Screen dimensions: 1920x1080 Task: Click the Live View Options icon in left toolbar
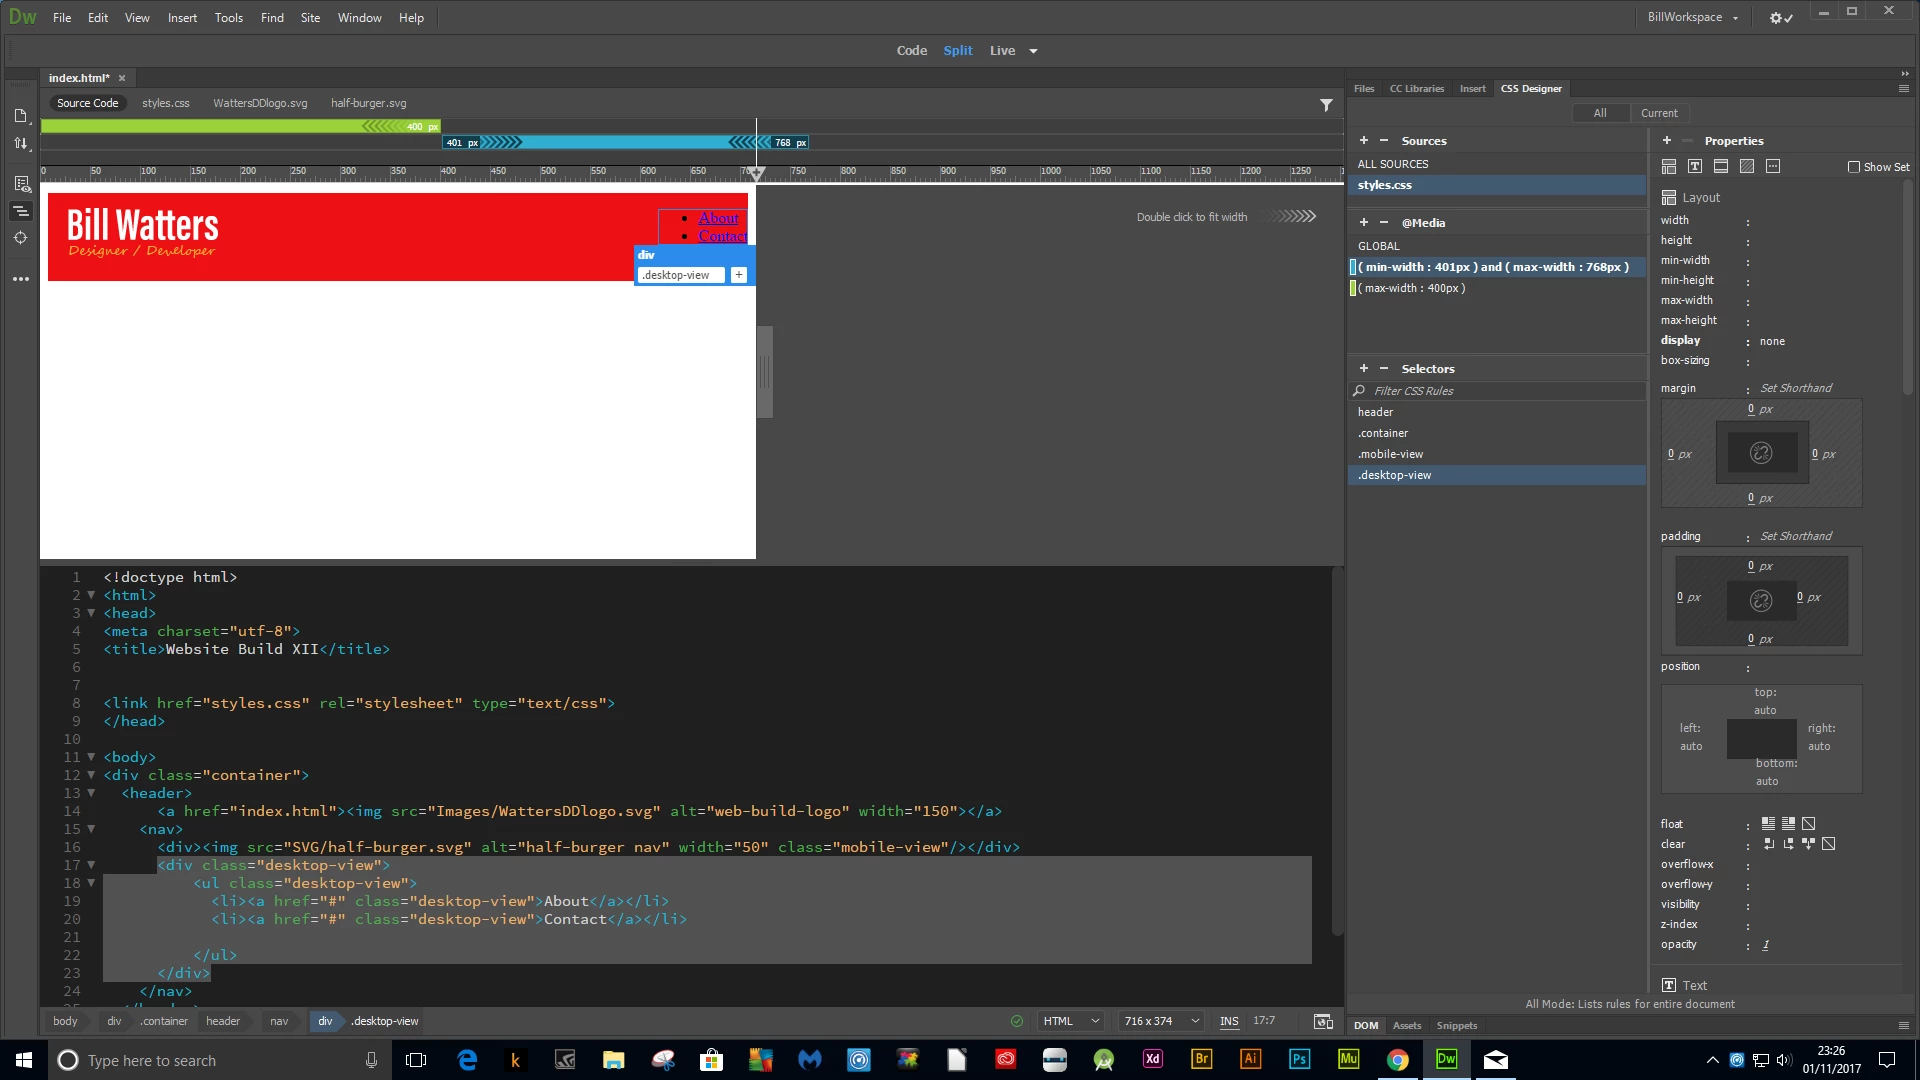[x=21, y=184]
